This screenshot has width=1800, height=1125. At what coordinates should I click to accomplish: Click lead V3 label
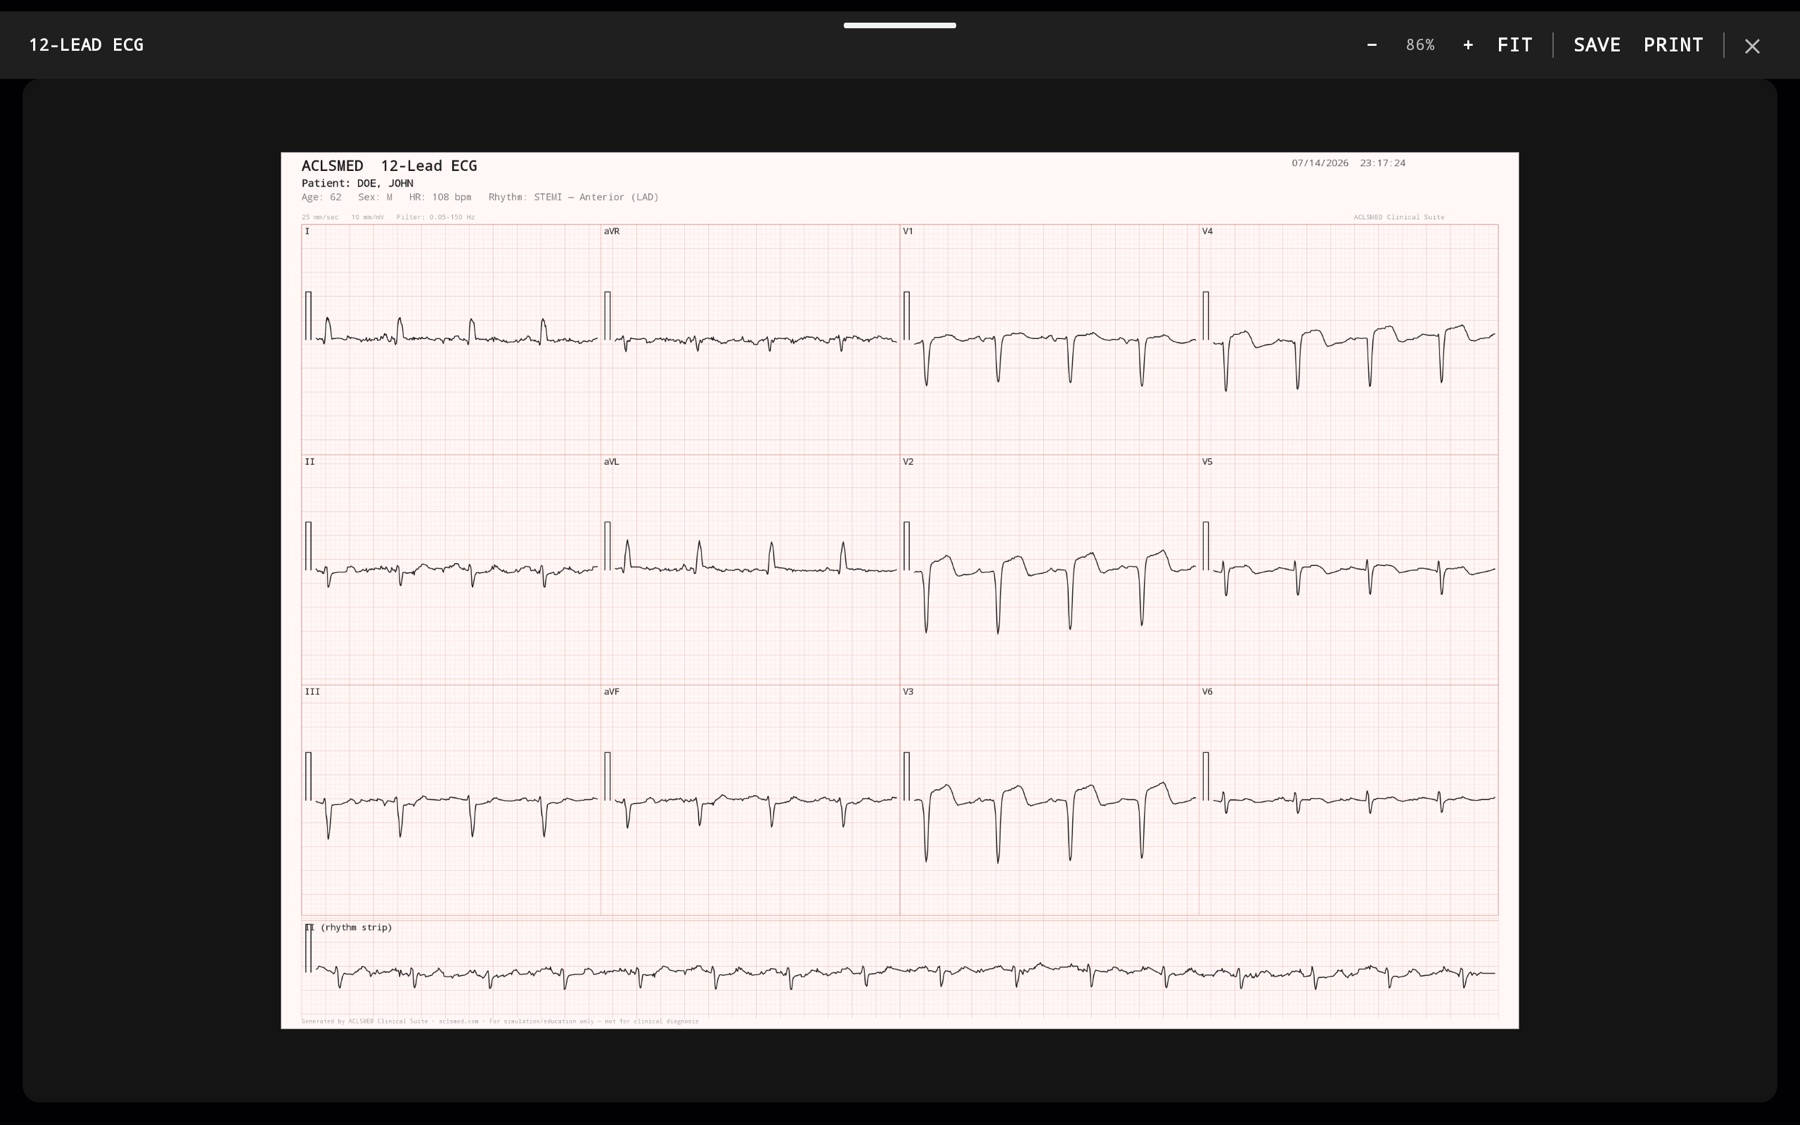[x=908, y=692]
